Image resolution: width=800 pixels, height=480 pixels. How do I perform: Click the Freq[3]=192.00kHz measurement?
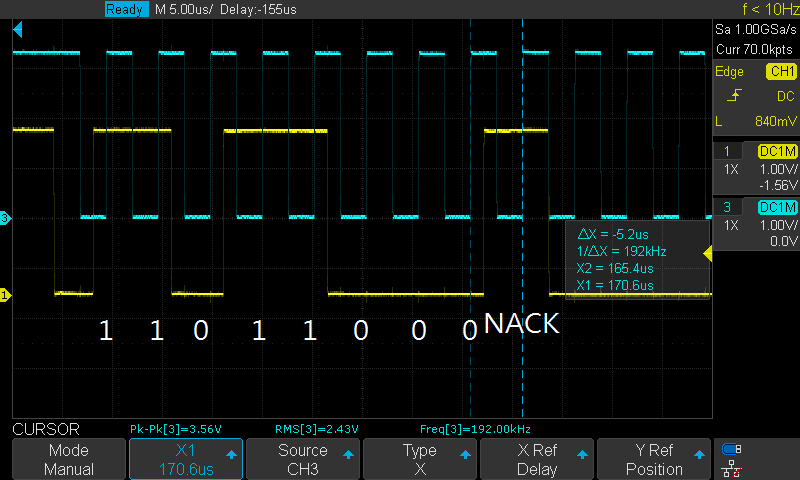coord(475,429)
